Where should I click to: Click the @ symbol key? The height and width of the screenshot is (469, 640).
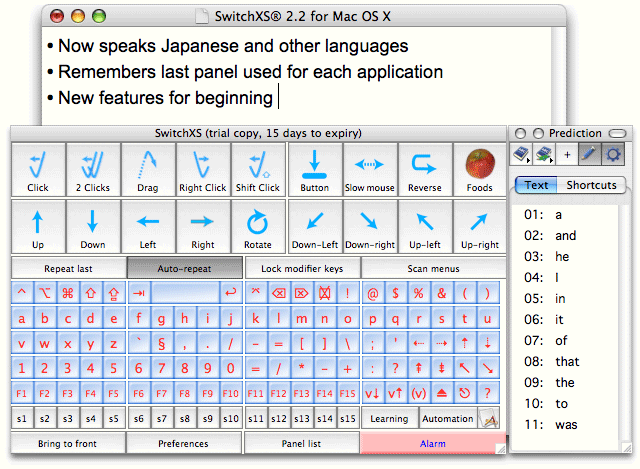pos(373,293)
